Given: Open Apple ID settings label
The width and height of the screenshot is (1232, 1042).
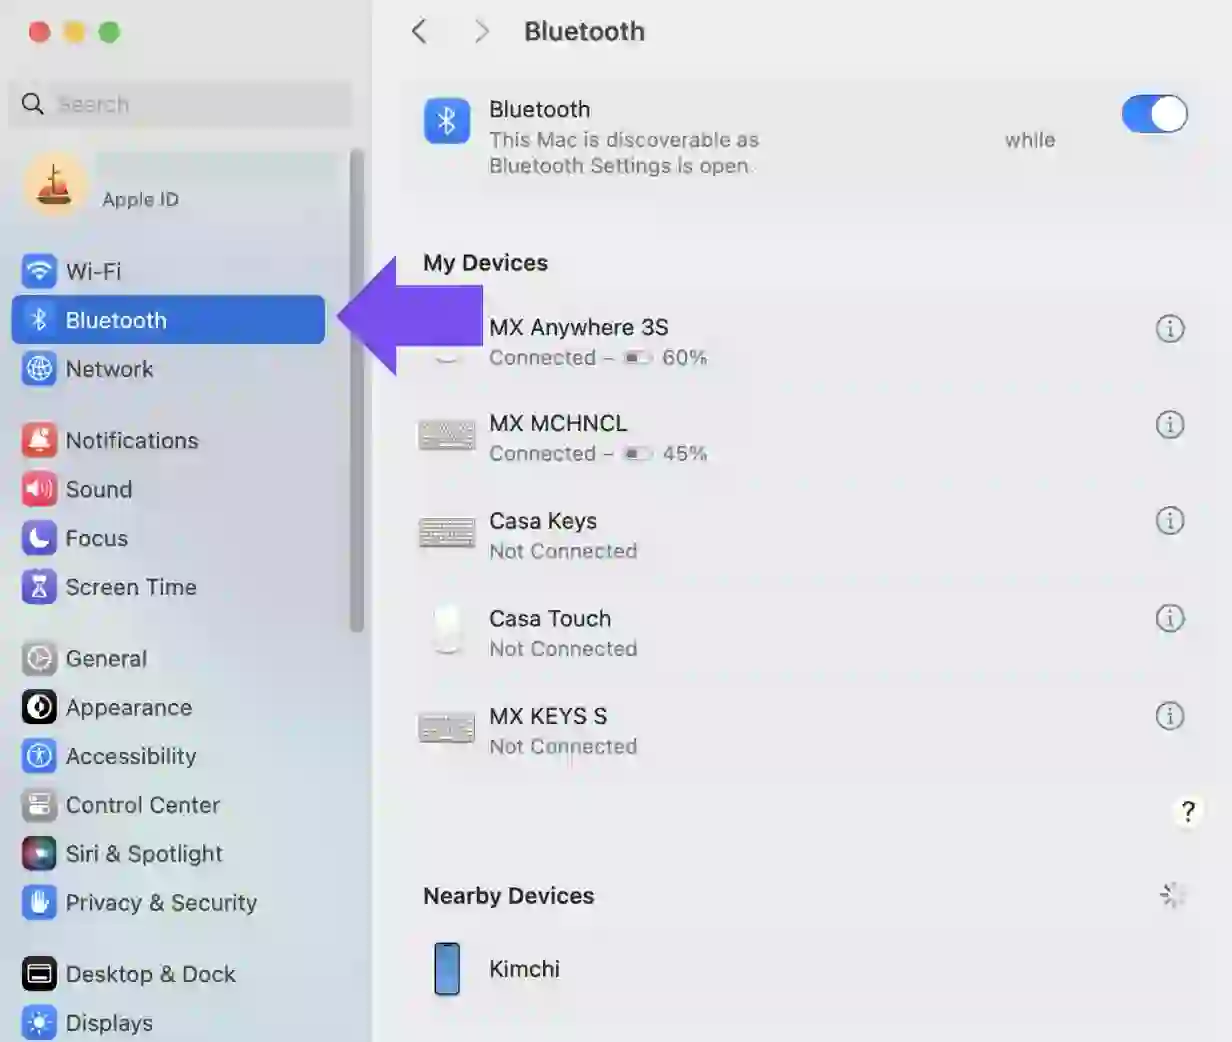Looking at the screenshot, I should point(140,199).
